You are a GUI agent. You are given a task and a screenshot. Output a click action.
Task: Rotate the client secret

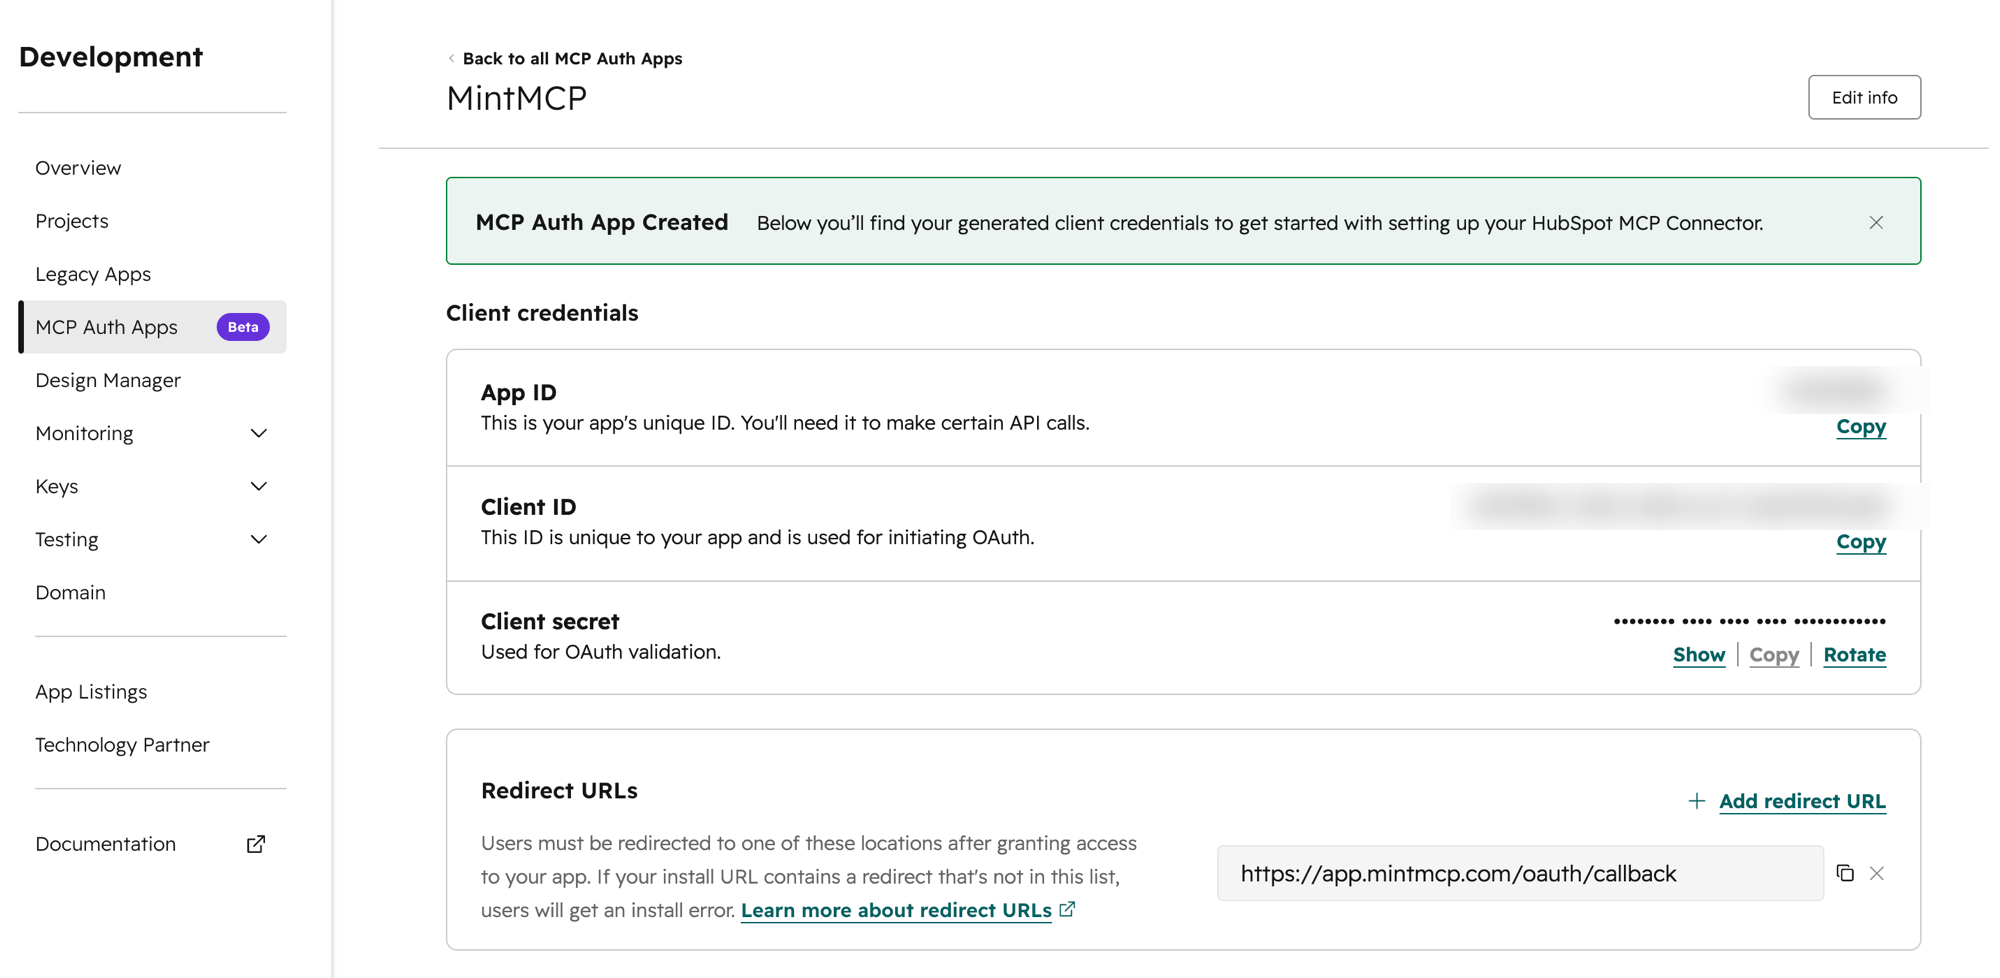click(1854, 654)
